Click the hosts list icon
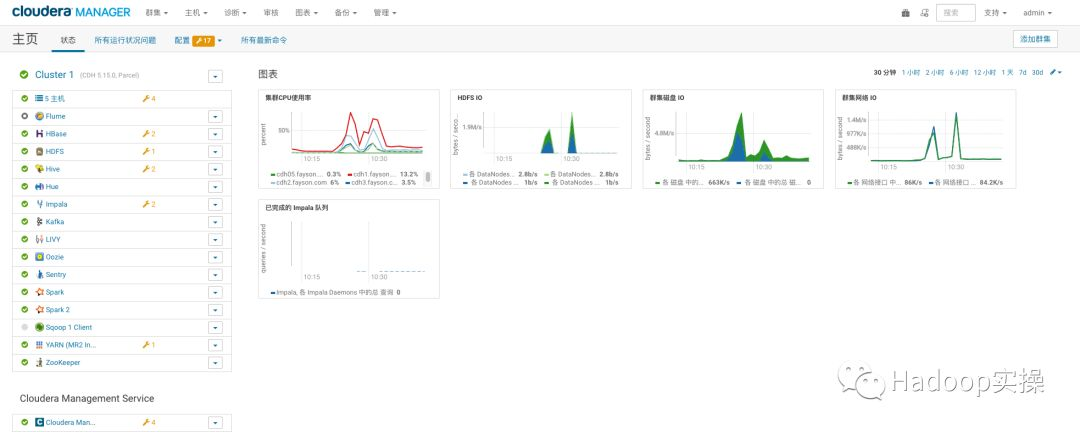 (x=40, y=99)
